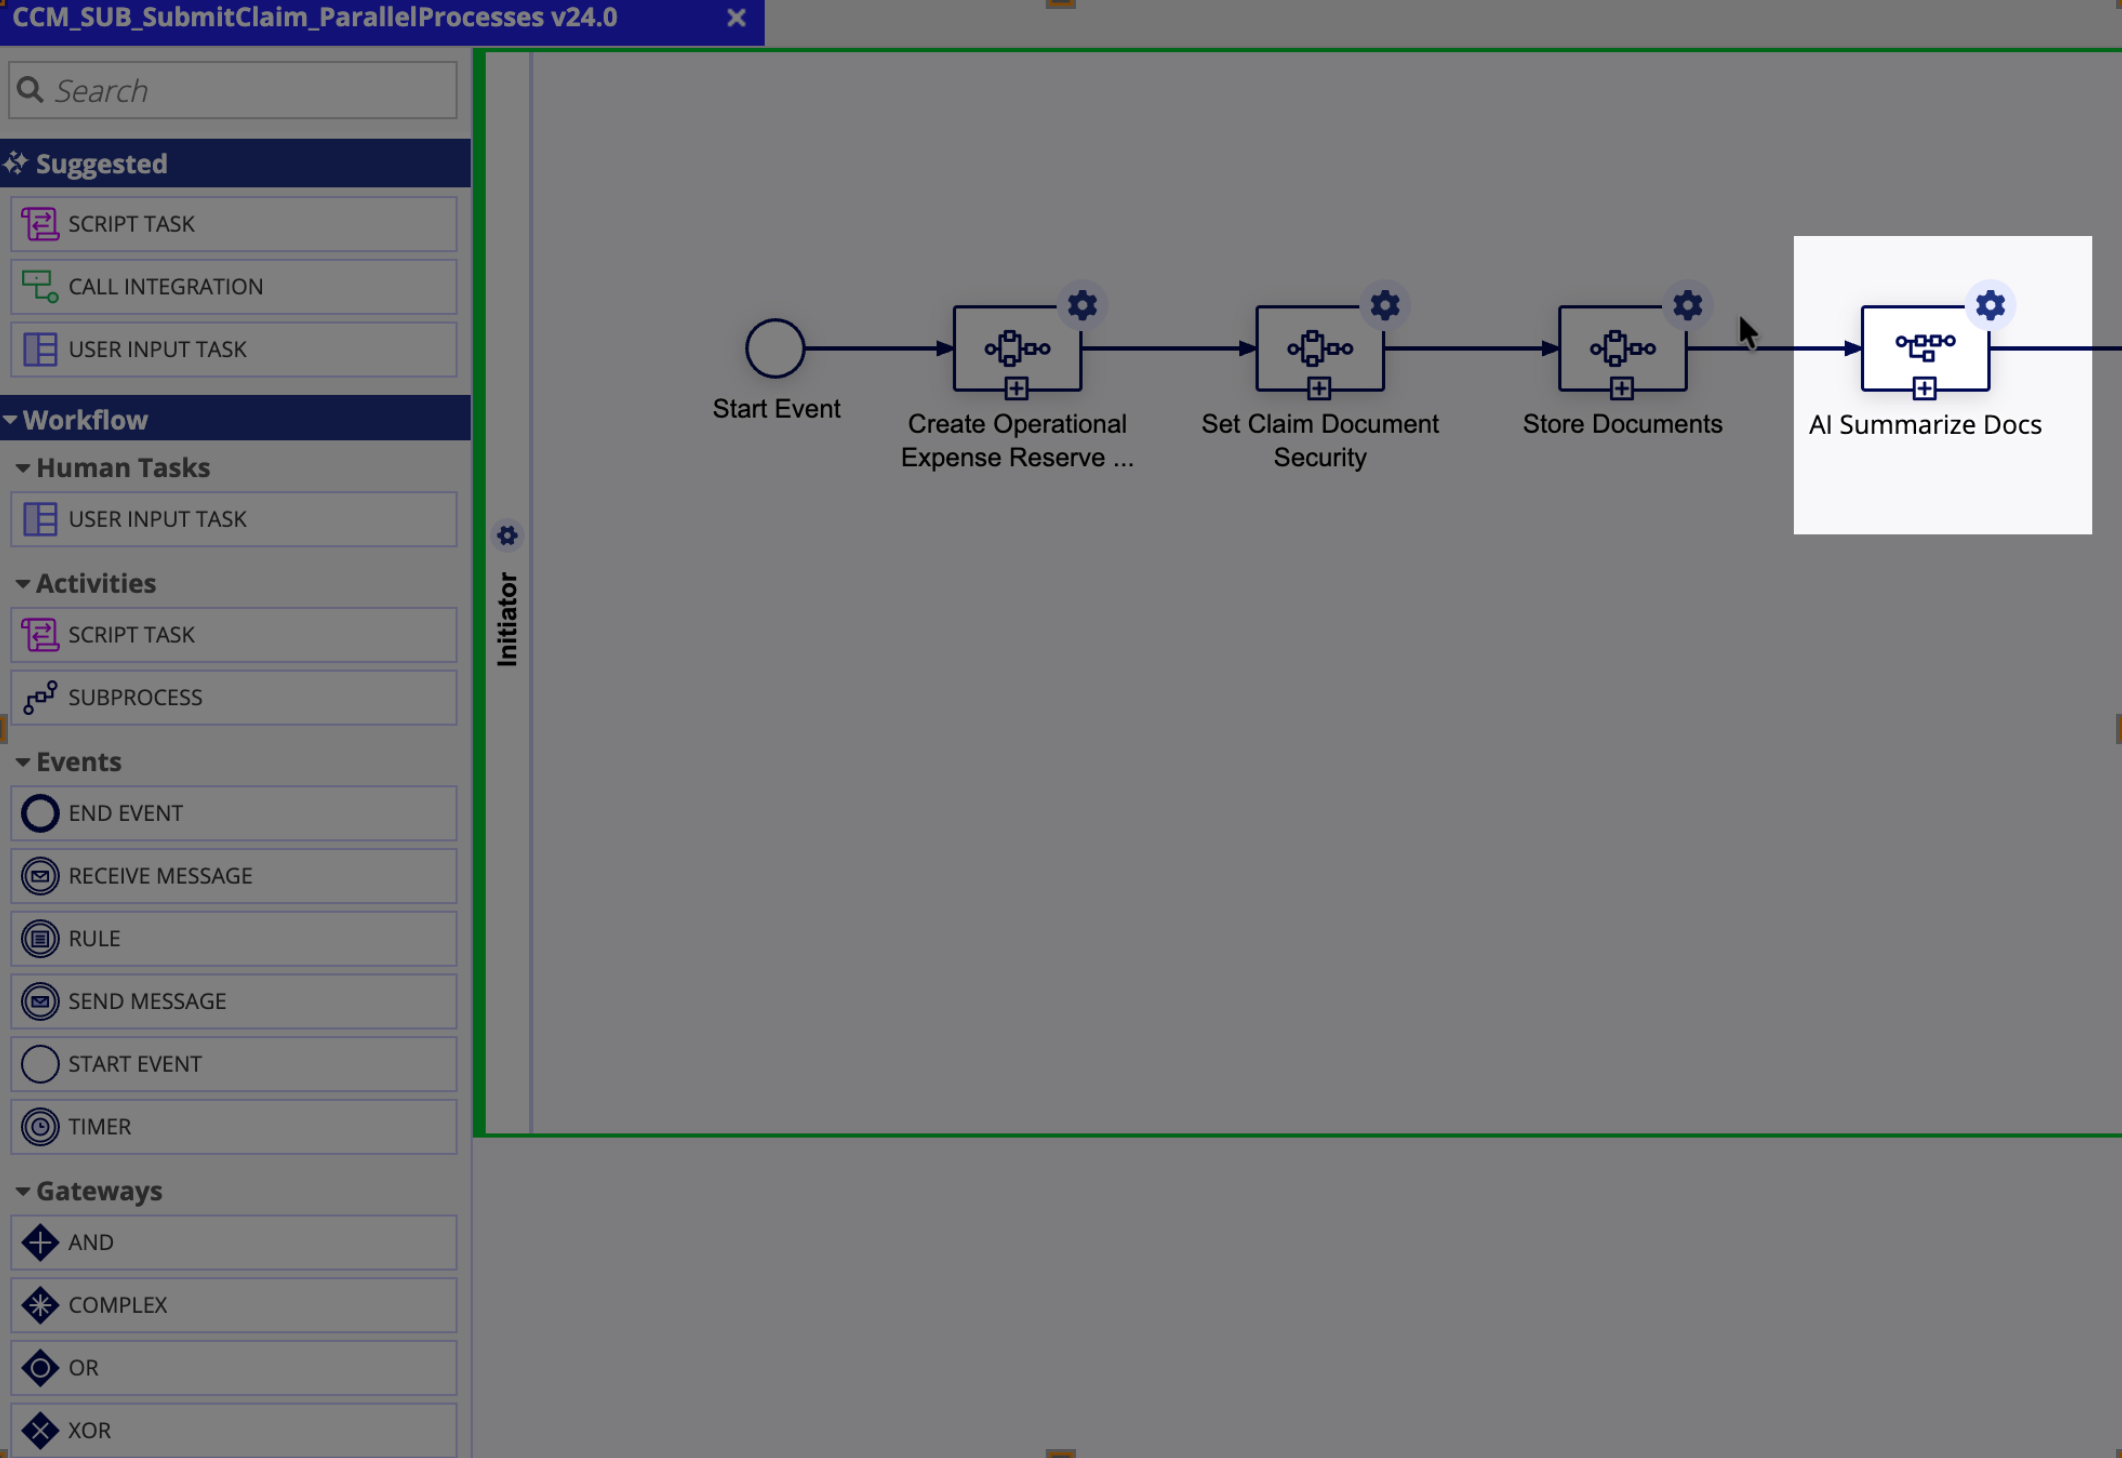Screen dimensions: 2122x1458
Task: Click the Call Integration icon in Suggested
Action: click(x=40, y=287)
